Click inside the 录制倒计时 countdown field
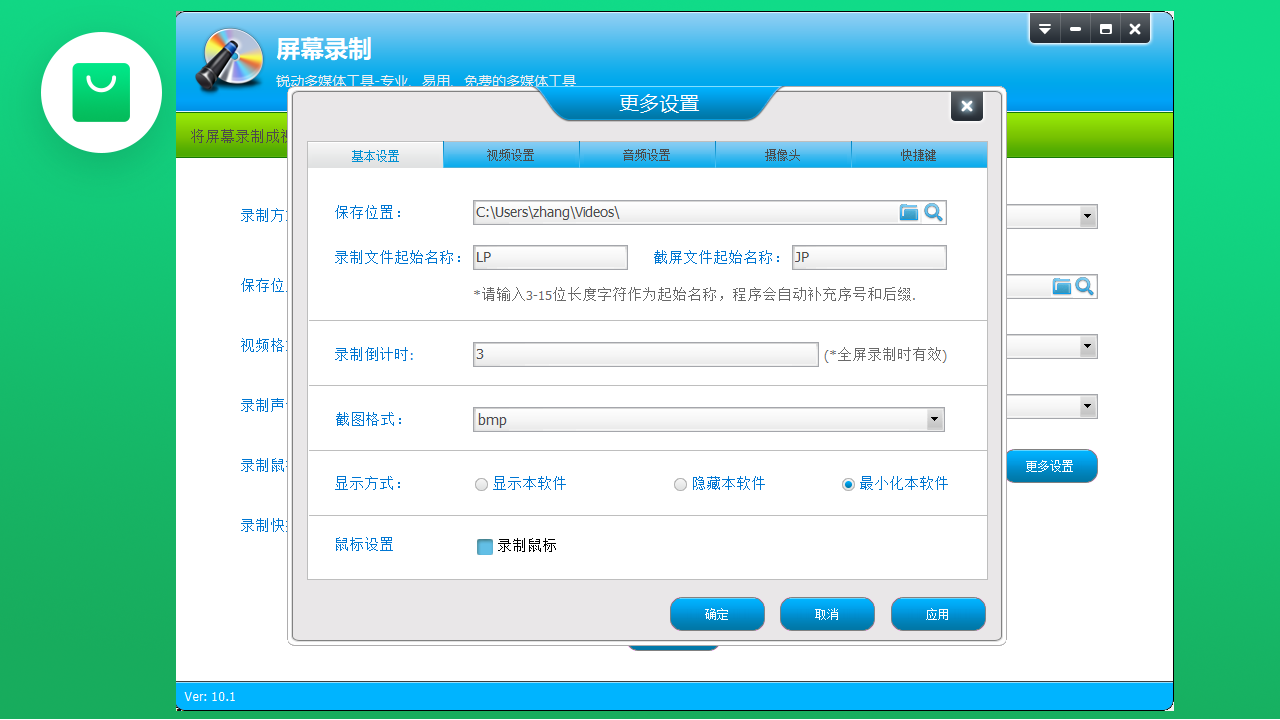 coord(645,354)
